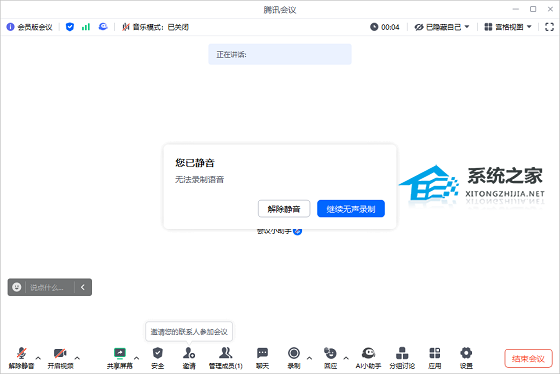
Task: Open the Chat panel
Action: [x=262, y=357]
